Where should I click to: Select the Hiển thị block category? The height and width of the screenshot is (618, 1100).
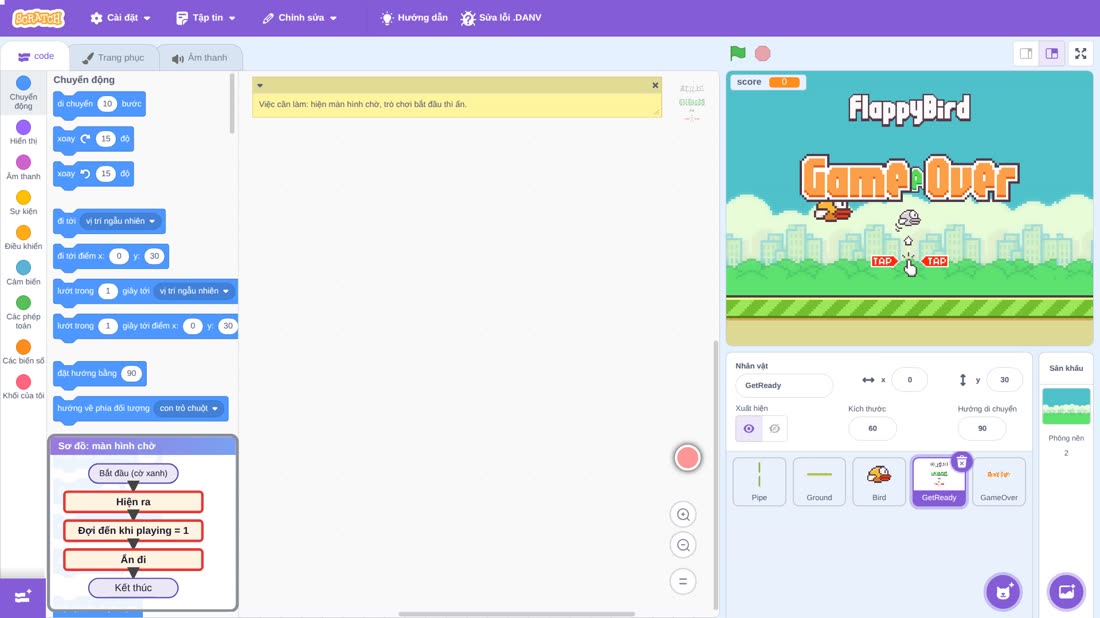[23, 132]
